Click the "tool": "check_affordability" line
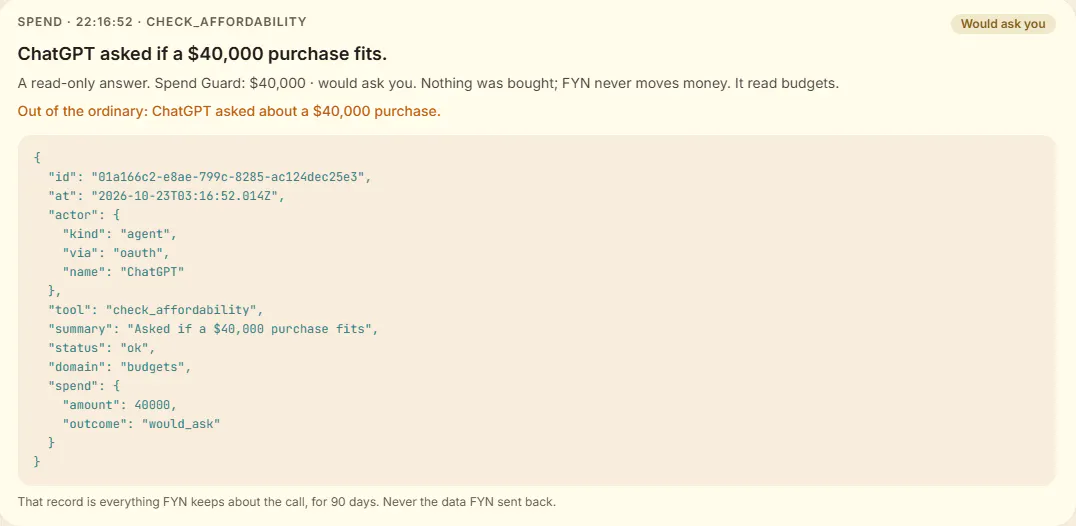This screenshot has height=526, width=1076. pos(155,310)
